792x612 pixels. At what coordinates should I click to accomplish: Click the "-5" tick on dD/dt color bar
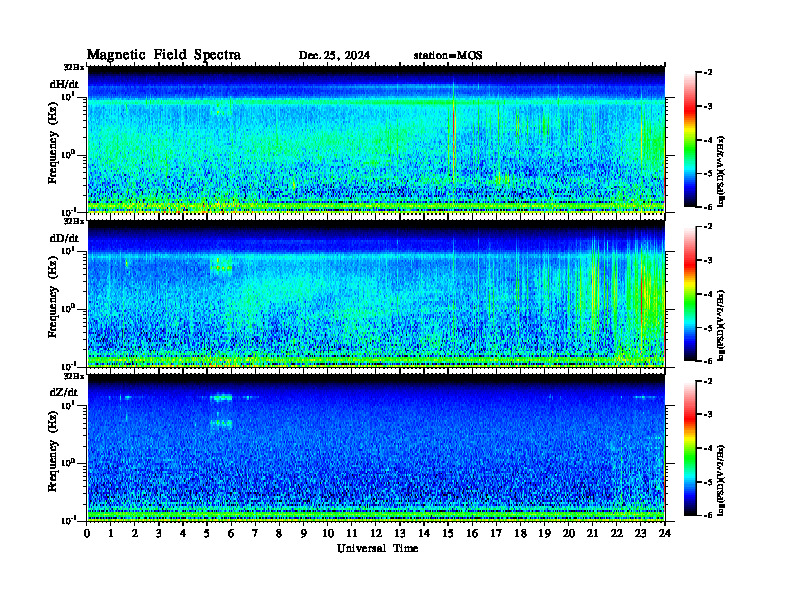708,328
